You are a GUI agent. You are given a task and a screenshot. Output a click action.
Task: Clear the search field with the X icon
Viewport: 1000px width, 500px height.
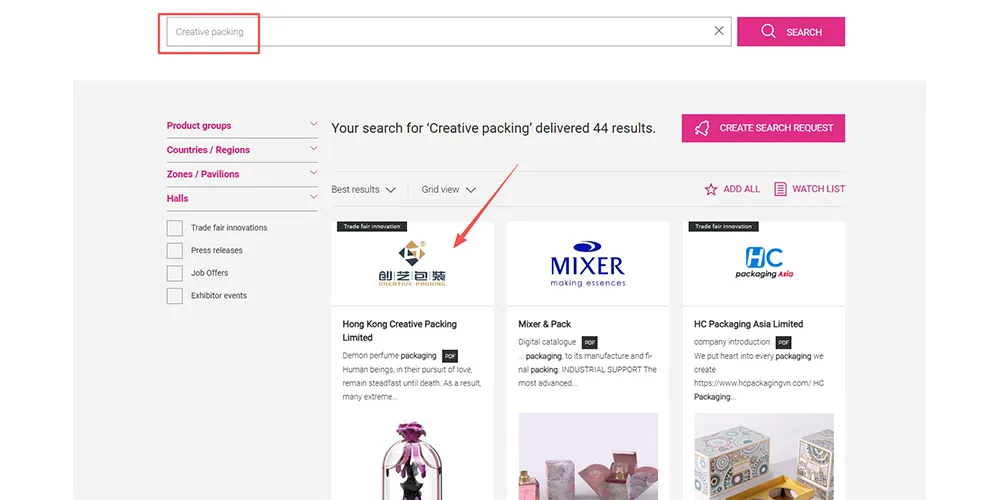pyautogui.click(x=718, y=31)
